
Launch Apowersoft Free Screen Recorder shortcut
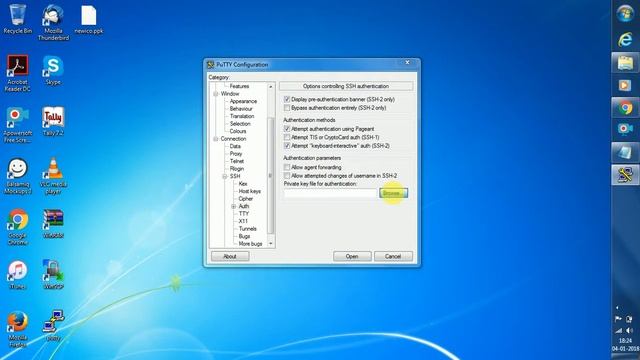coord(18,125)
